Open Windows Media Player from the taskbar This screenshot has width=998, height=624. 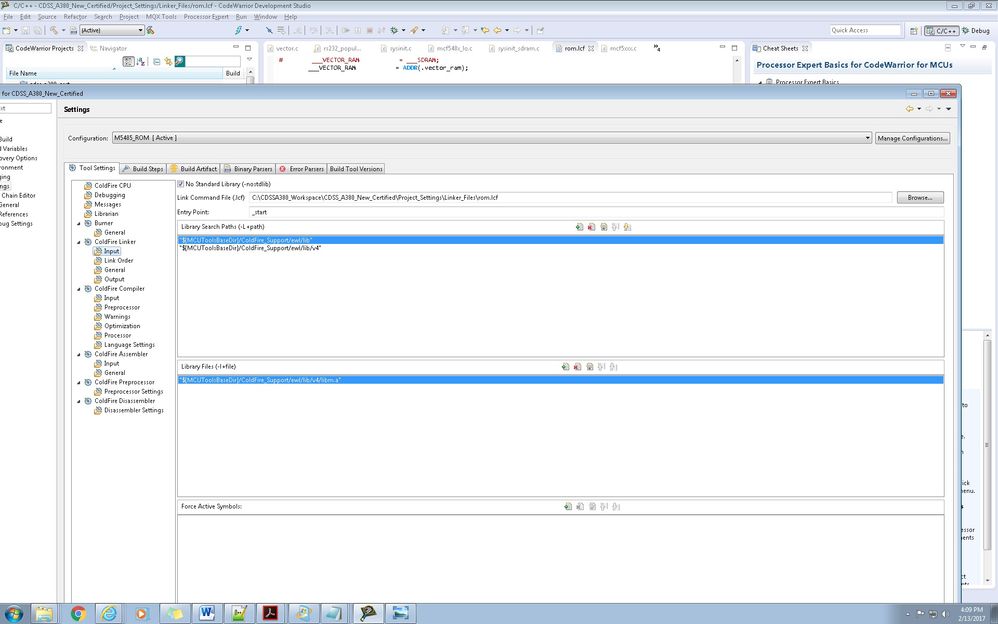[141, 613]
